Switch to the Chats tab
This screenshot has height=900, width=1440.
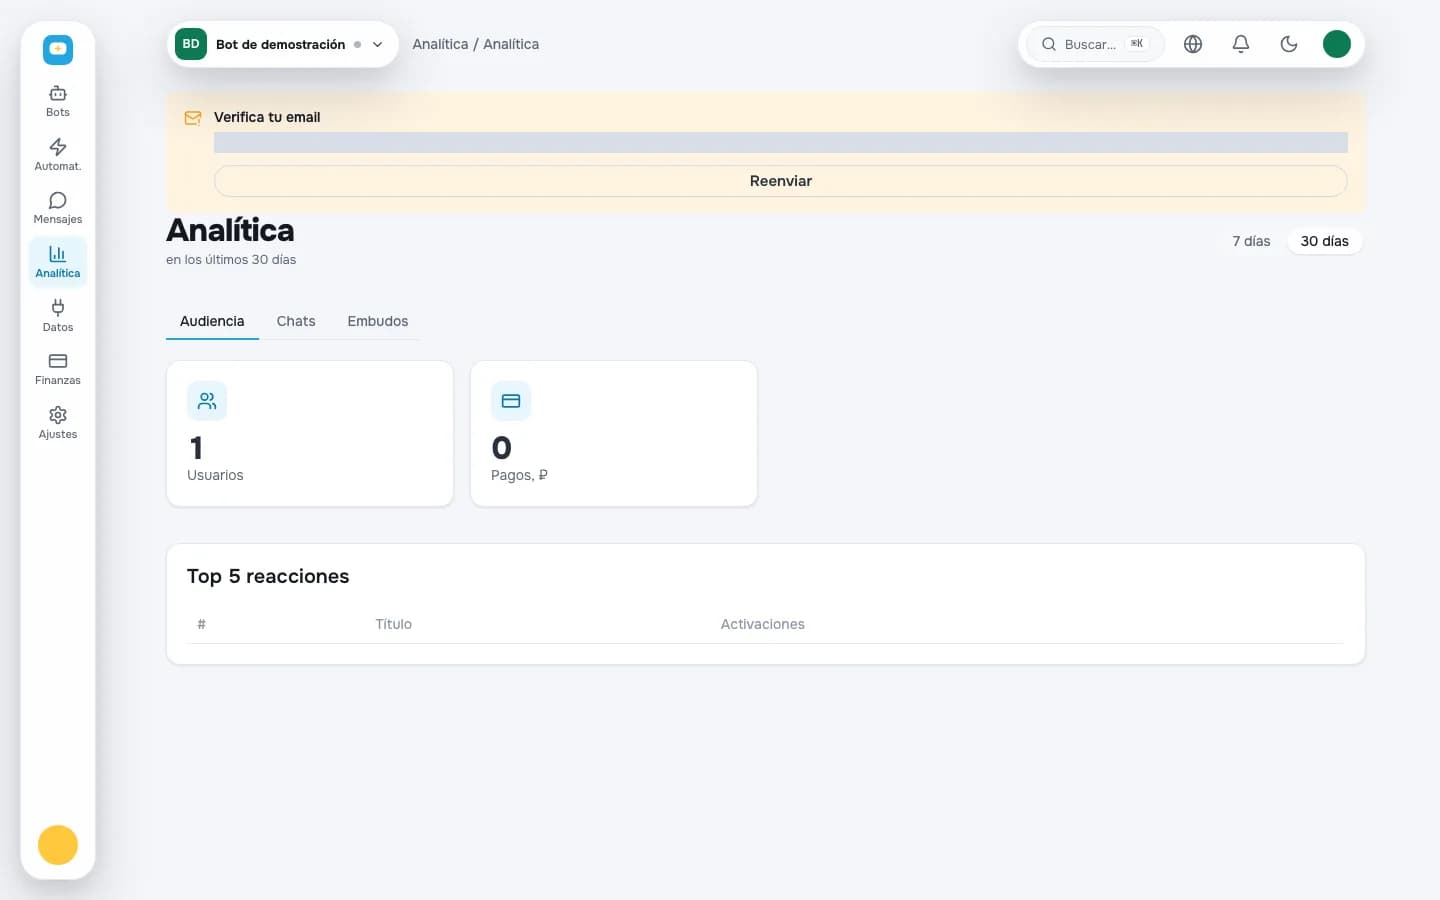click(x=296, y=321)
